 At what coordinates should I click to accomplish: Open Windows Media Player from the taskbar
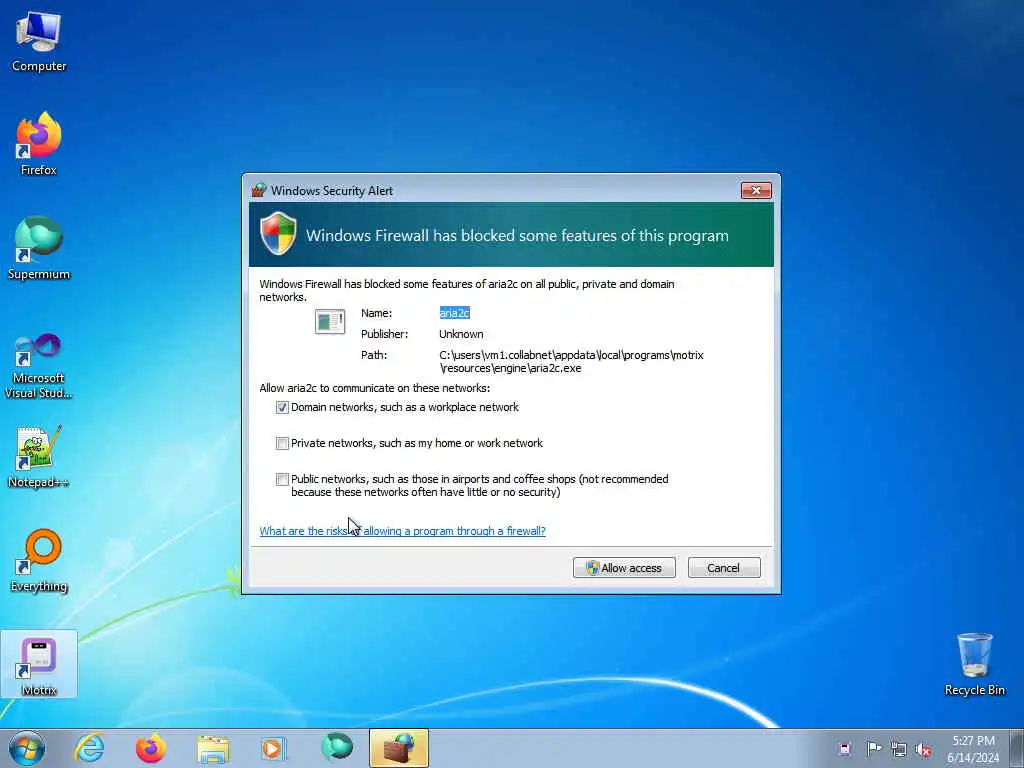coord(273,748)
